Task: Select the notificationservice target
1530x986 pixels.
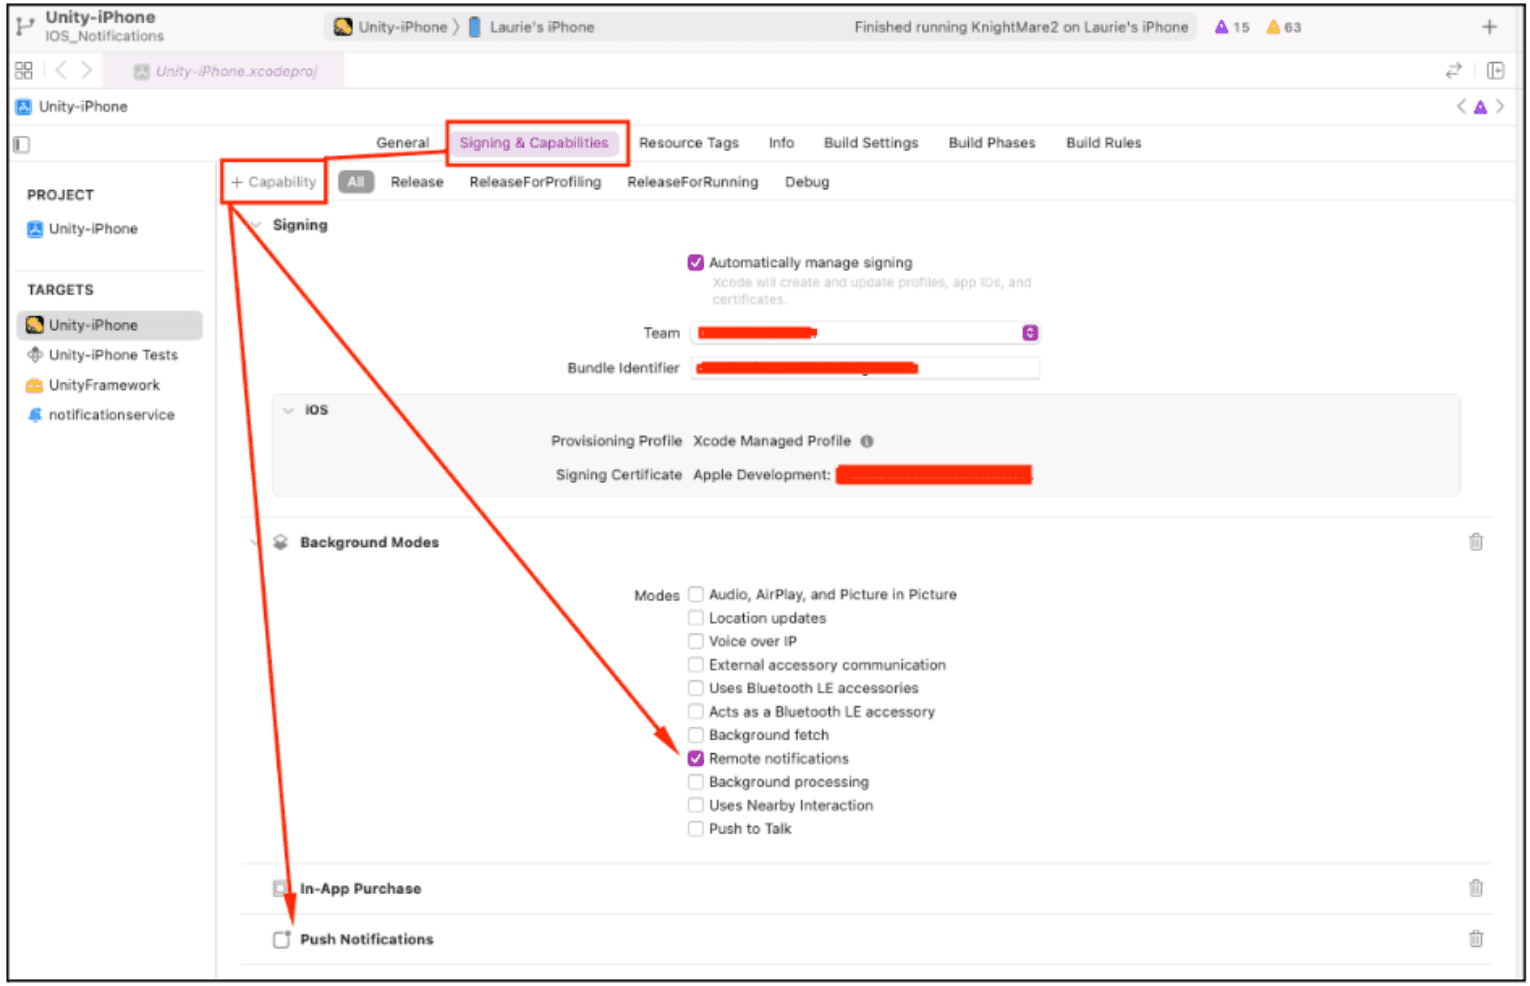Action: click(111, 415)
